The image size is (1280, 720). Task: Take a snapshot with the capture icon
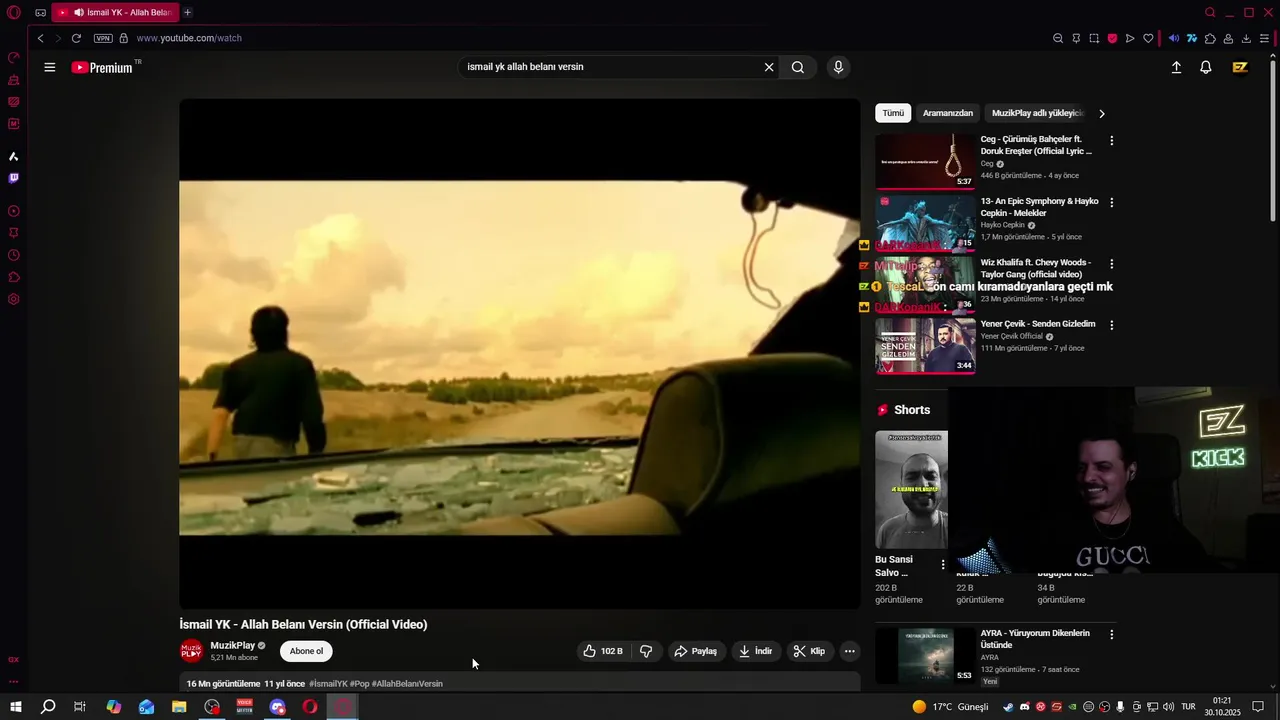1094,38
